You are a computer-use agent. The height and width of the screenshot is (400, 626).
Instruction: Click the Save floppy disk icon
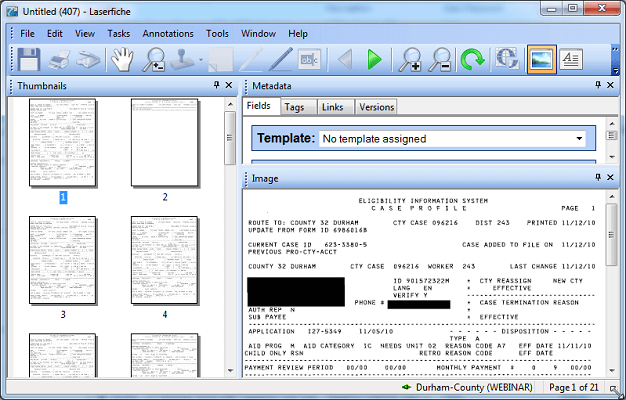[x=29, y=60]
